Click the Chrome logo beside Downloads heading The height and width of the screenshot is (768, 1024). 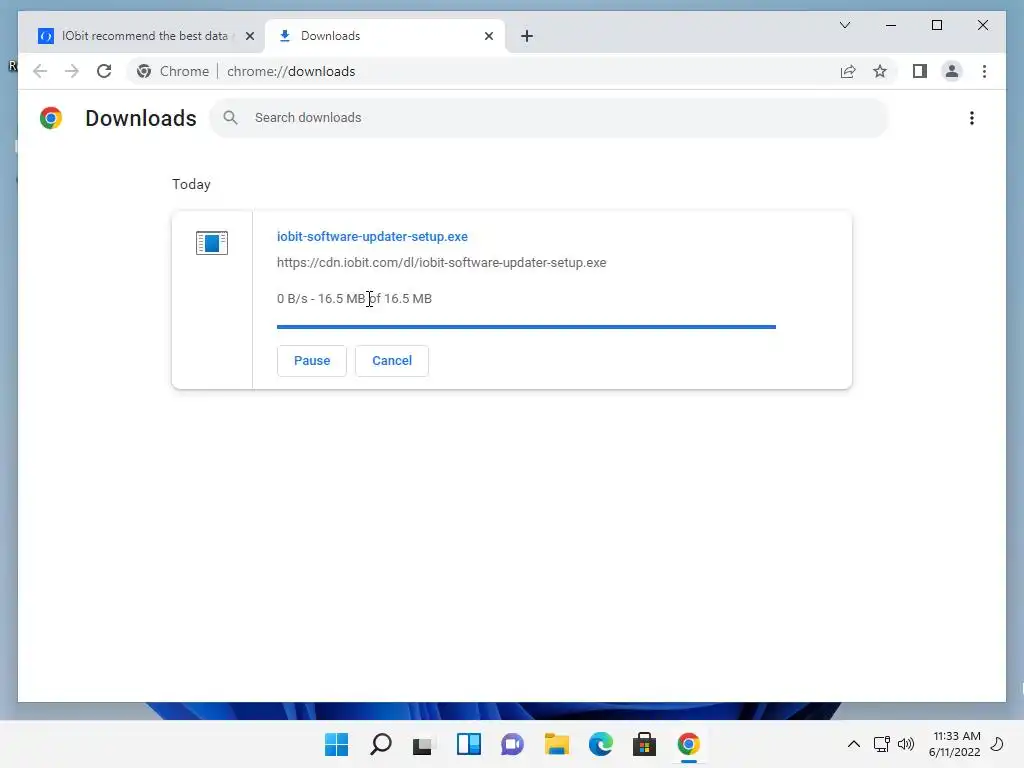[51, 118]
